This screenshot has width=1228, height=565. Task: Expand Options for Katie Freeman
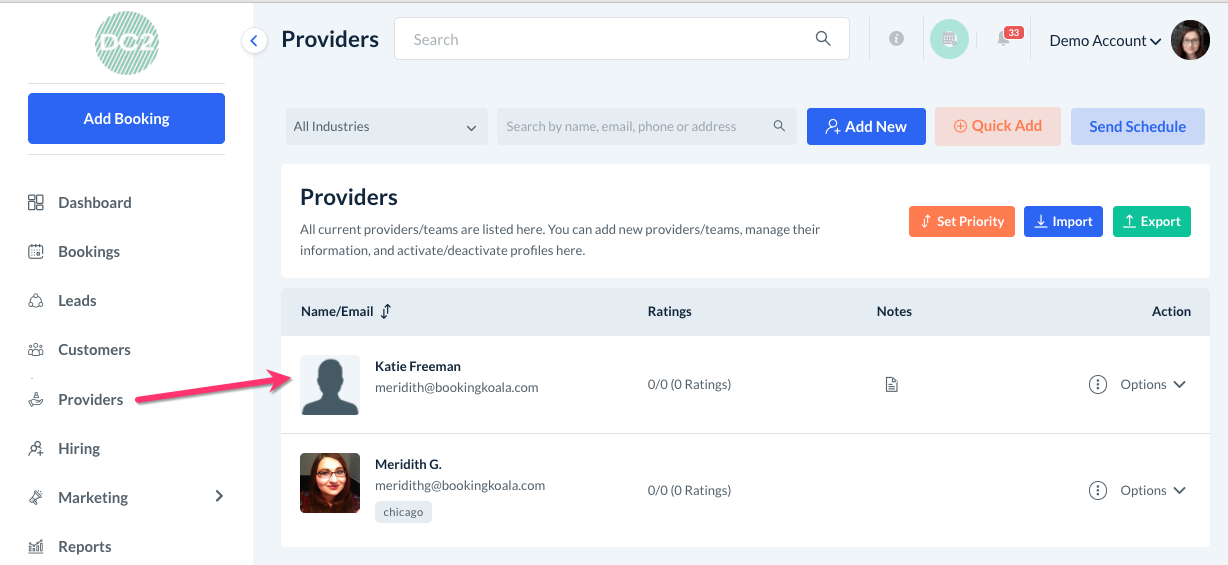1138,385
